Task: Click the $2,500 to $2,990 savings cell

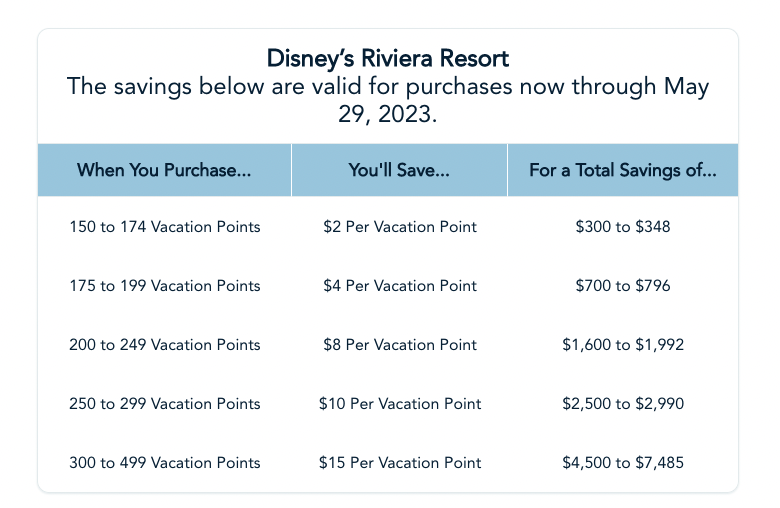Action: pos(623,404)
